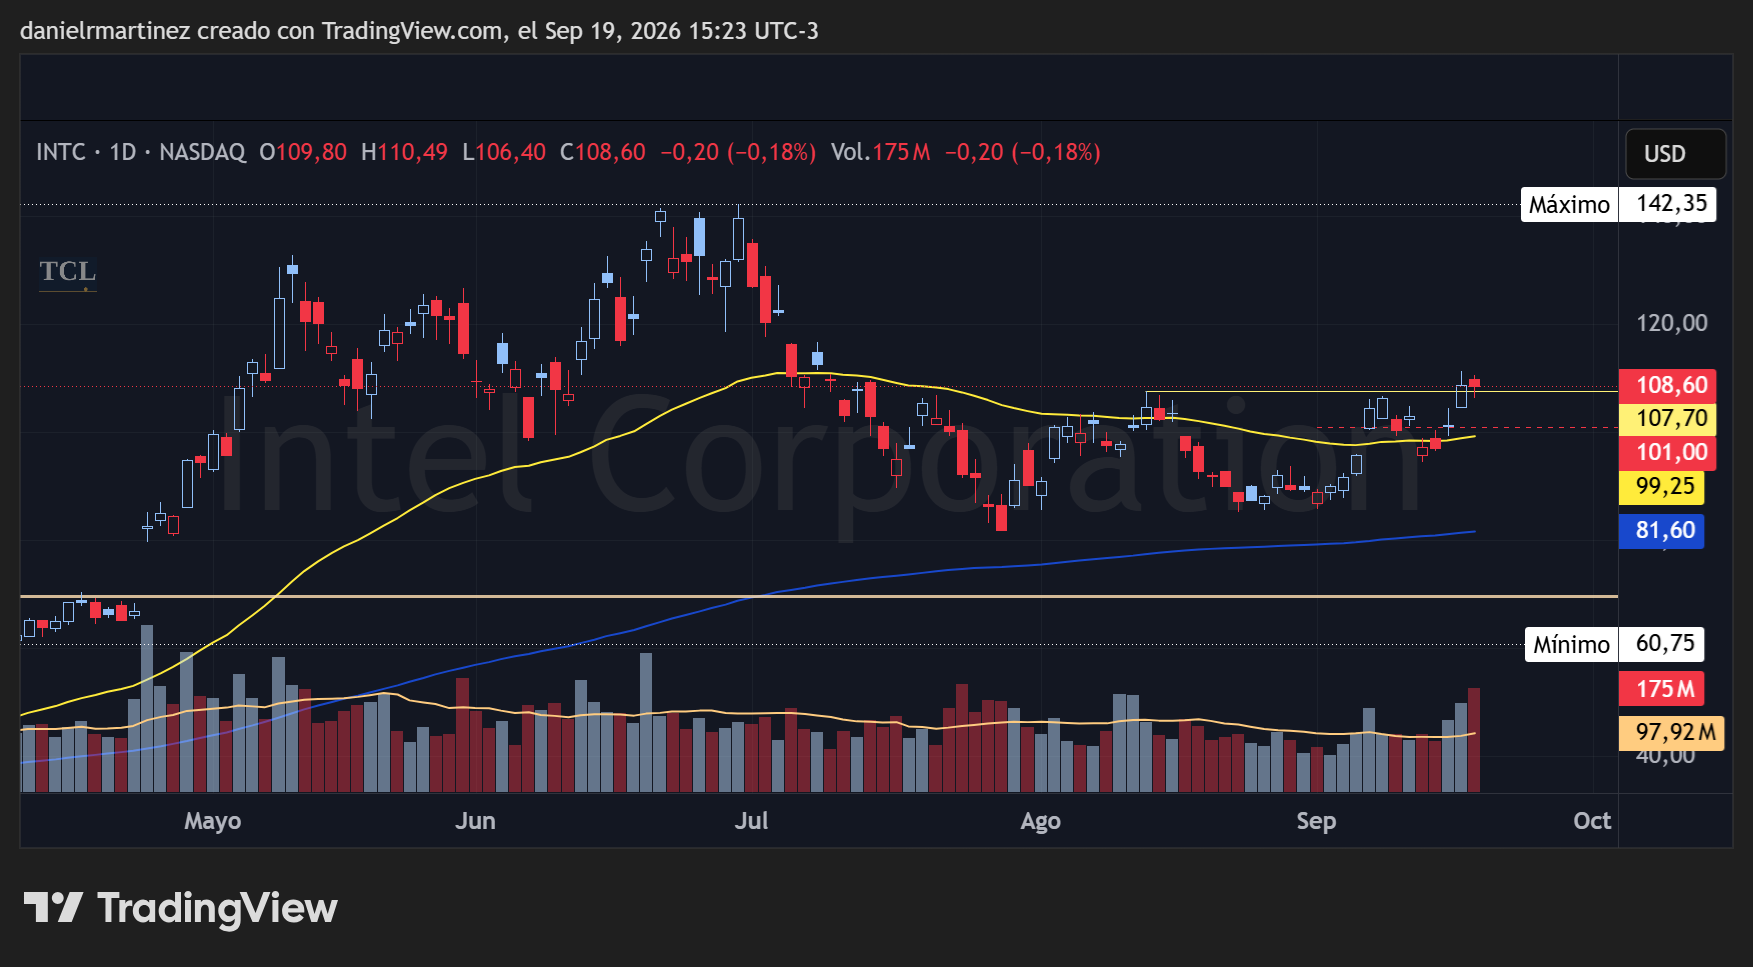Select the beige horizontal line drawing

[819, 596]
